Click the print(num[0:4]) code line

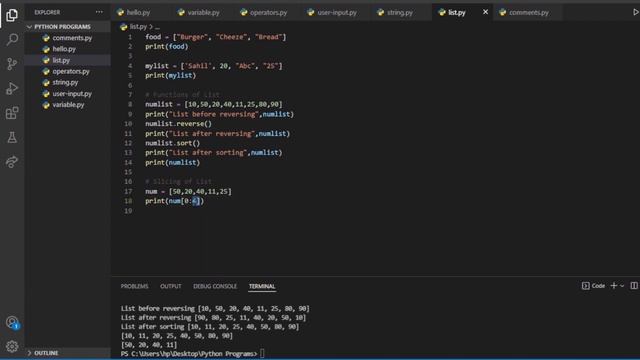[x=174, y=201]
